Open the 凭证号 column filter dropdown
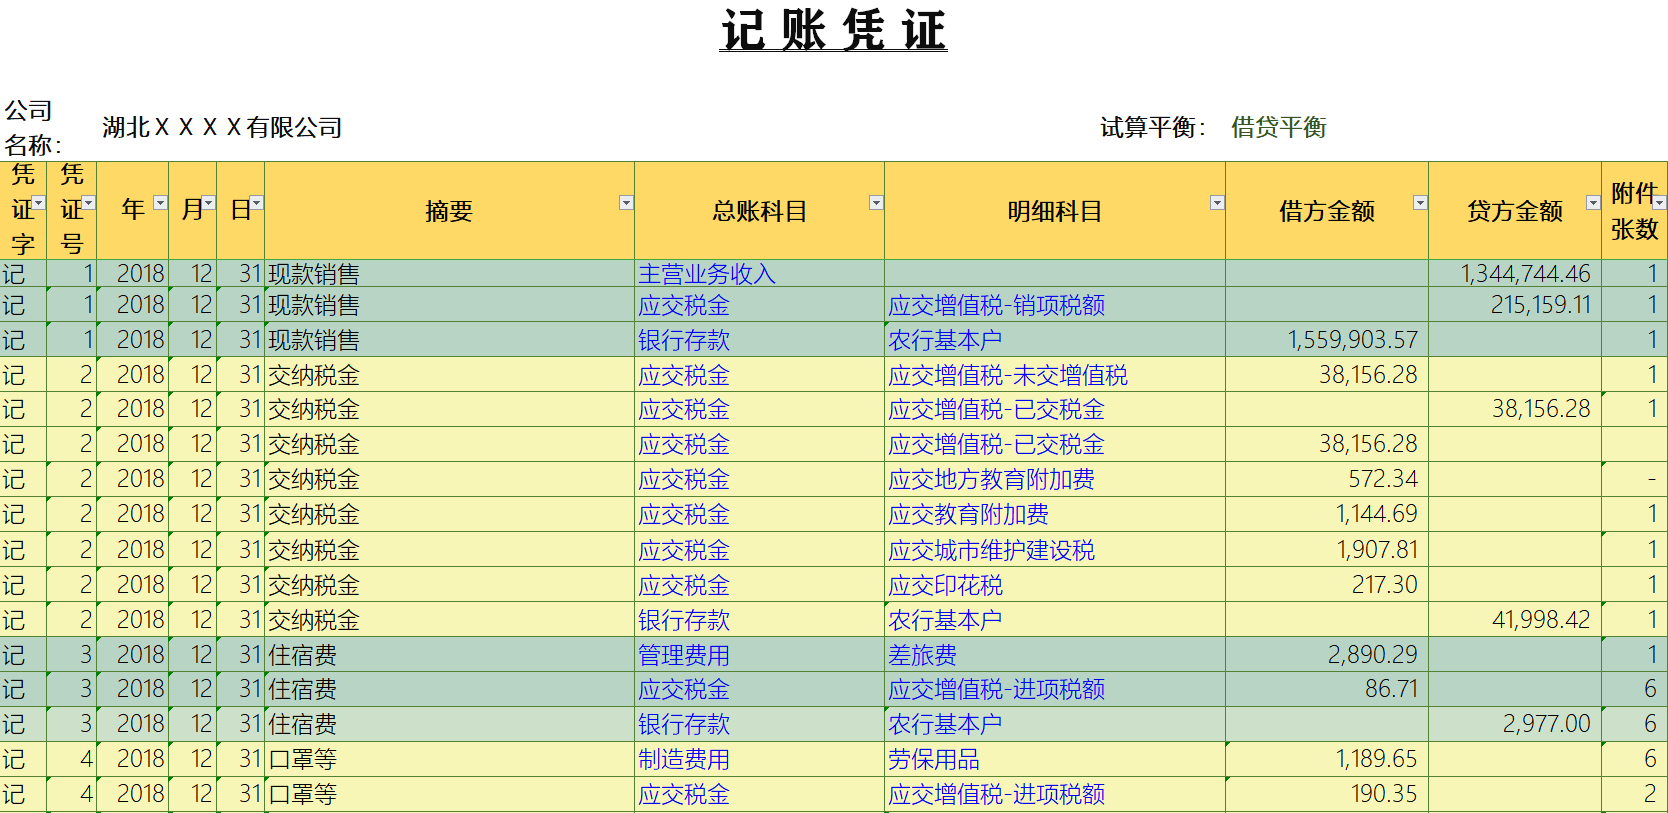Image resolution: width=1668 pixels, height=813 pixels. (89, 203)
